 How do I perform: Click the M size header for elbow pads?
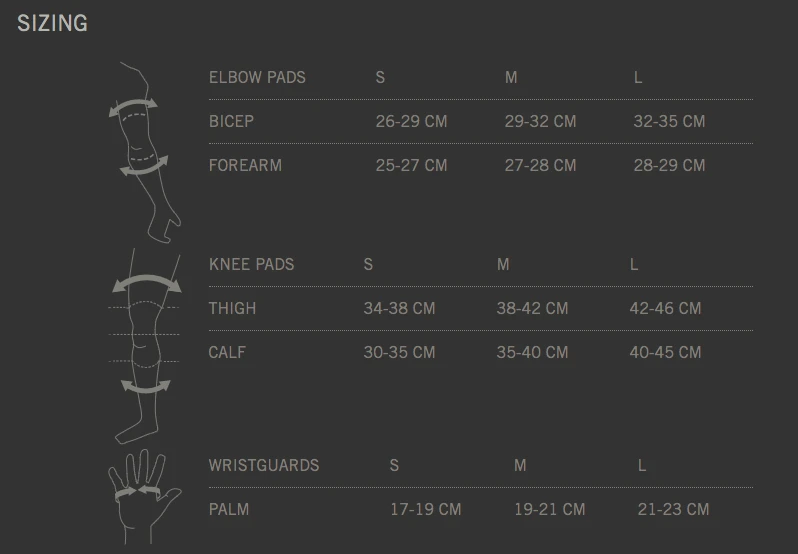(511, 77)
